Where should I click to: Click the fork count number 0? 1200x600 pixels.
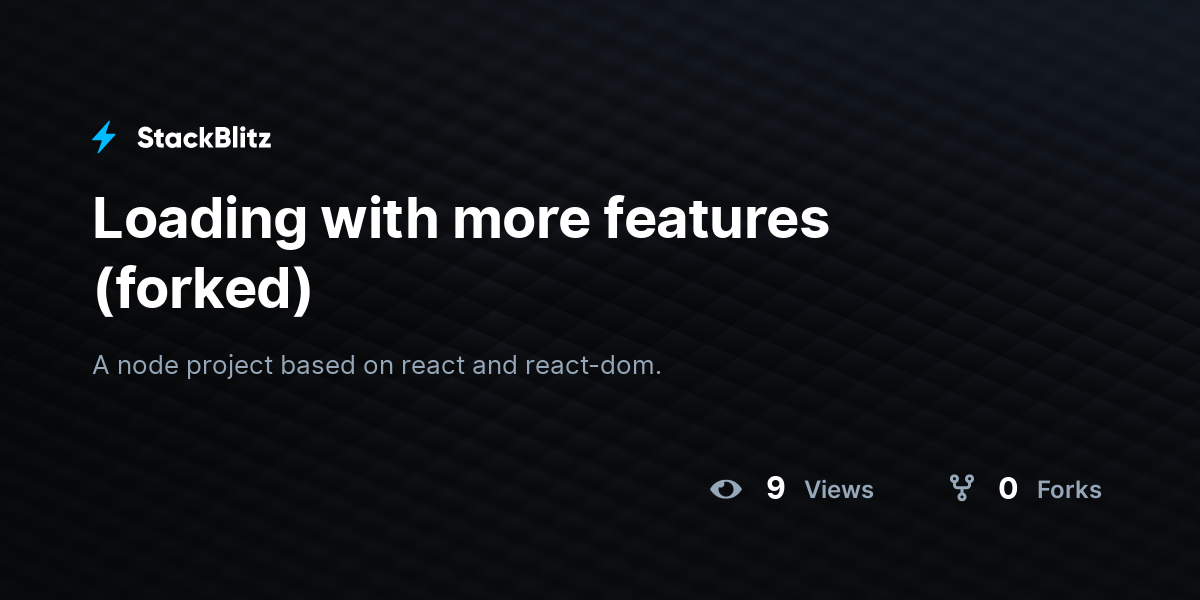(x=1008, y=488)
